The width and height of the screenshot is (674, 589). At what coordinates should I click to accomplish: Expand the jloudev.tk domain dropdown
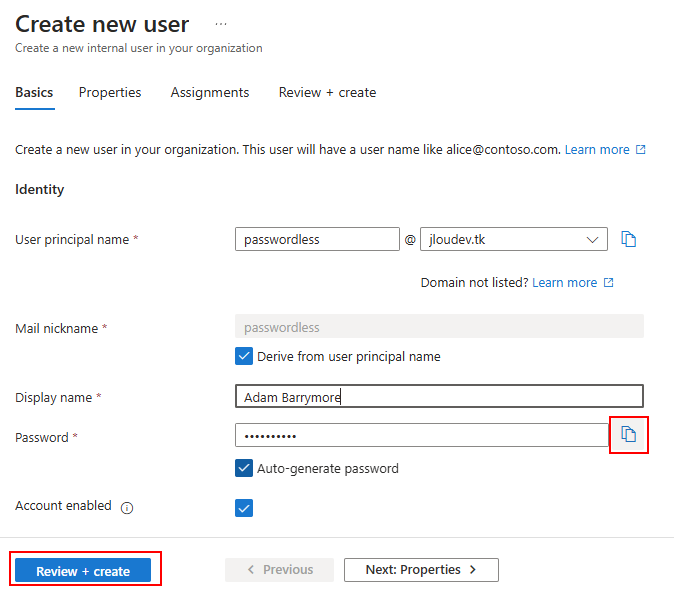tap(514, 239)
